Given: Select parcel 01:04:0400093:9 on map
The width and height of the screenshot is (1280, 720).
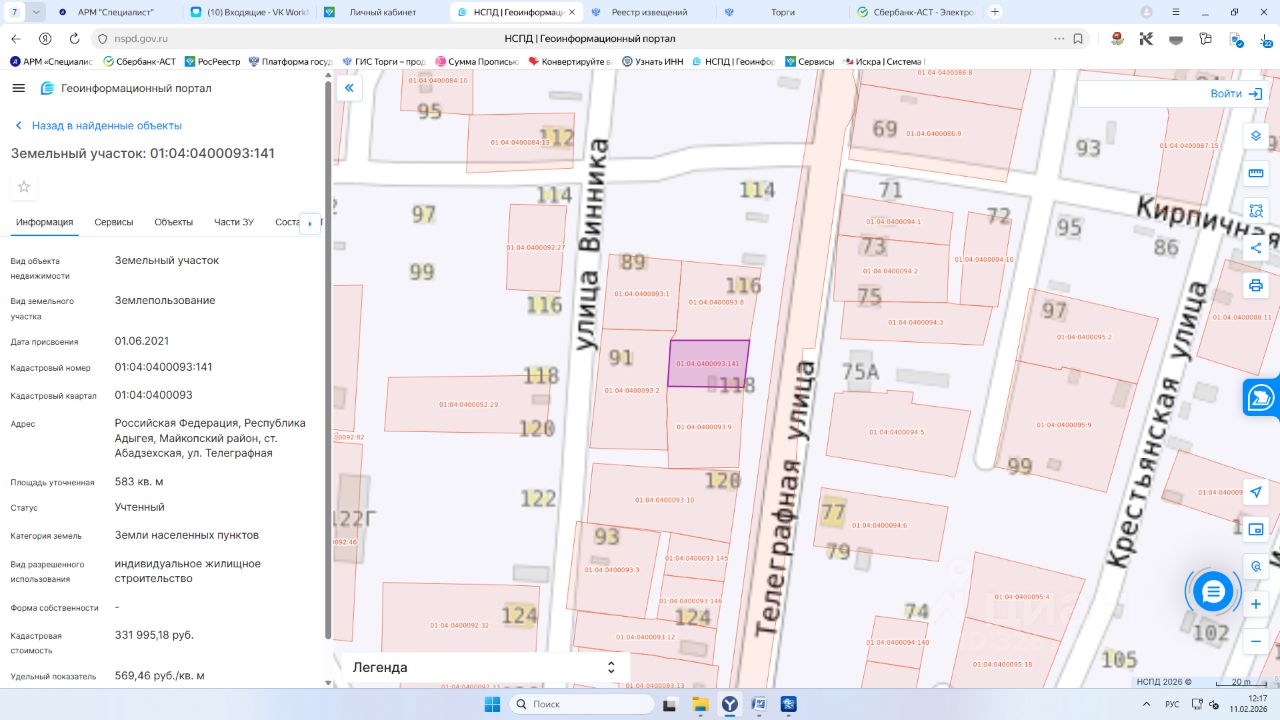Looking at the screenshot, I should point(704,427).
